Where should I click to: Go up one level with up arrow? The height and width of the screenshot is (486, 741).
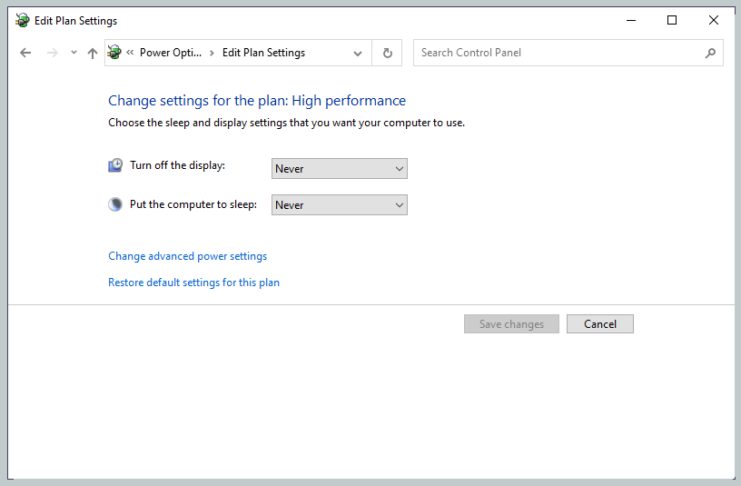coord(92,53)
